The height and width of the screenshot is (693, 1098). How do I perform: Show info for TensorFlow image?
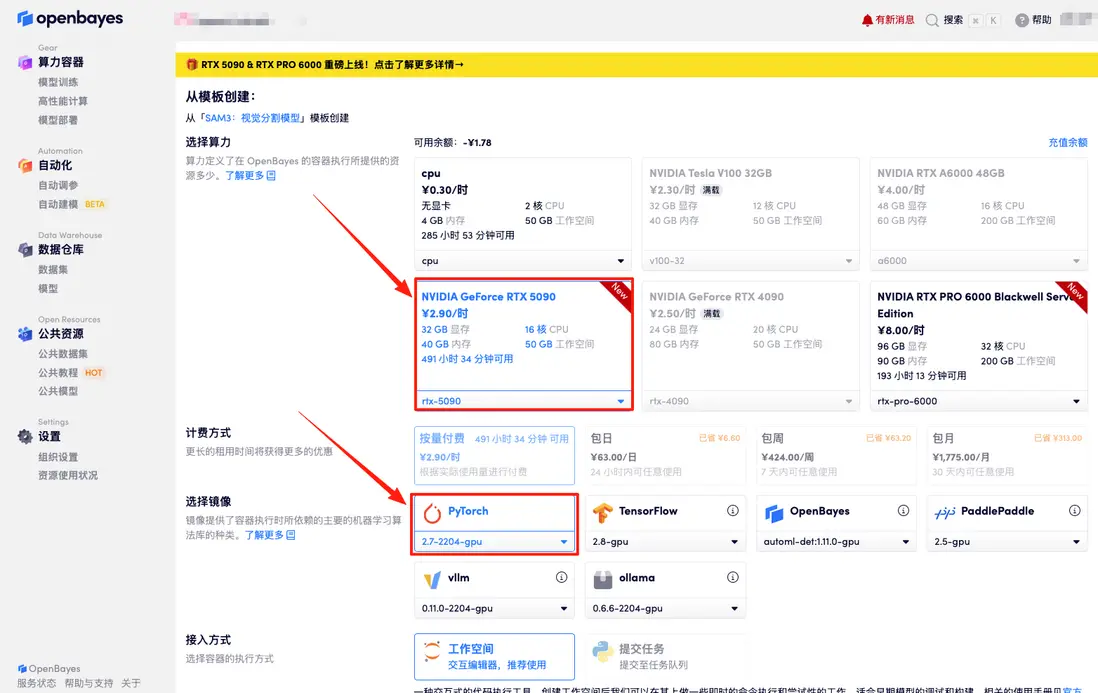(732, 510)
